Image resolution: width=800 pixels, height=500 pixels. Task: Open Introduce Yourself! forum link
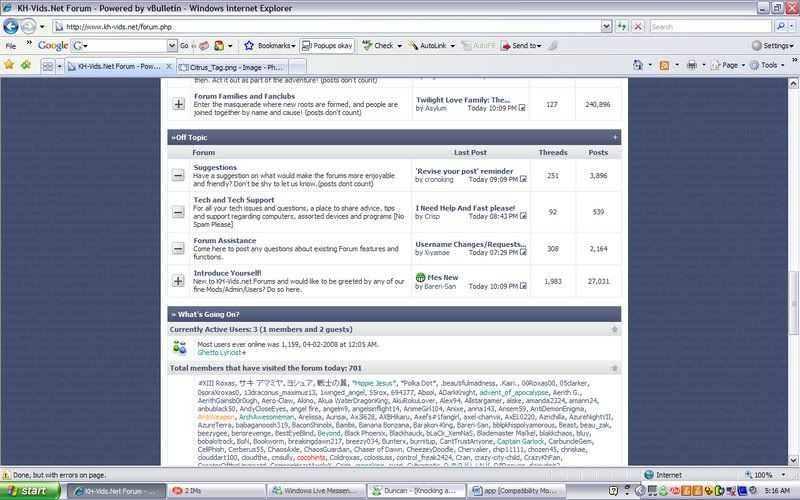click(228, 273)
